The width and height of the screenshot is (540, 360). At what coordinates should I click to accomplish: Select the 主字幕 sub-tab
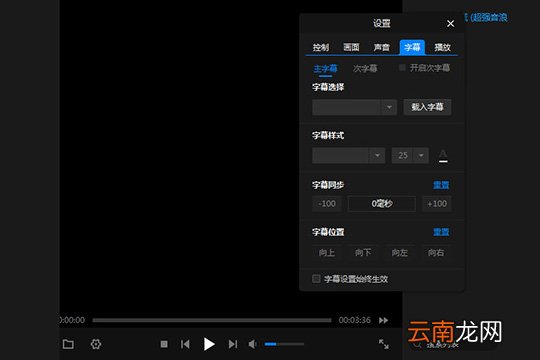[x=325, y=69]
